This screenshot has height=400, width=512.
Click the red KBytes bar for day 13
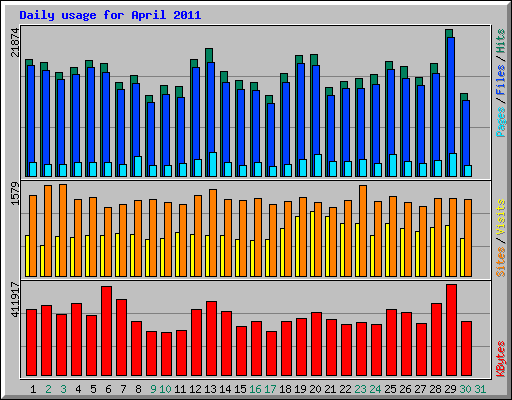pyautogui.click(x=211, y=339)
